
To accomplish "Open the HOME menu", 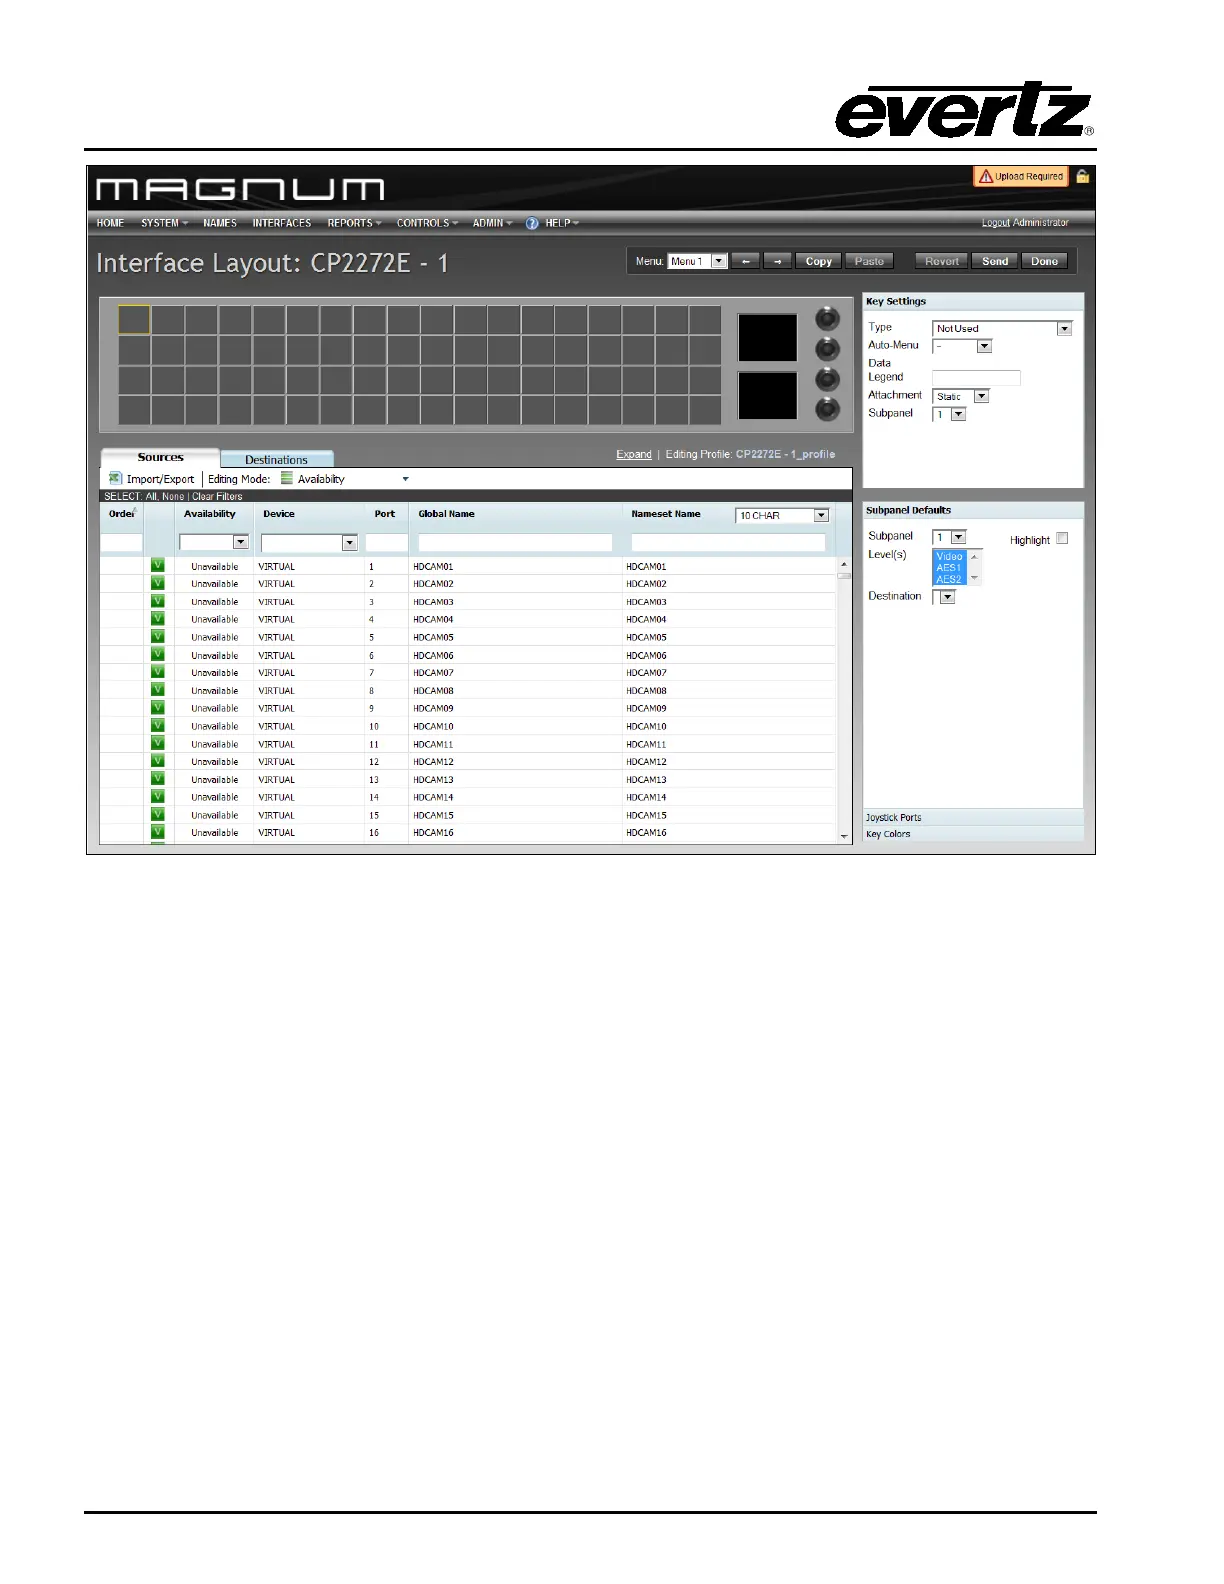I will click(110, 223).
